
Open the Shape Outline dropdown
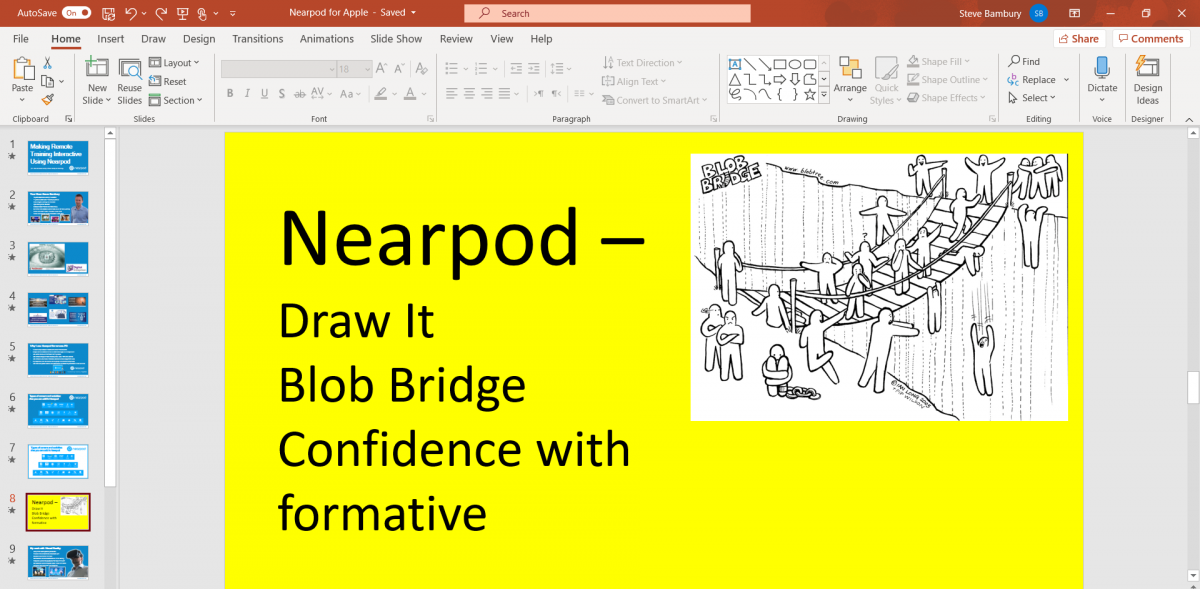[948, 80]
